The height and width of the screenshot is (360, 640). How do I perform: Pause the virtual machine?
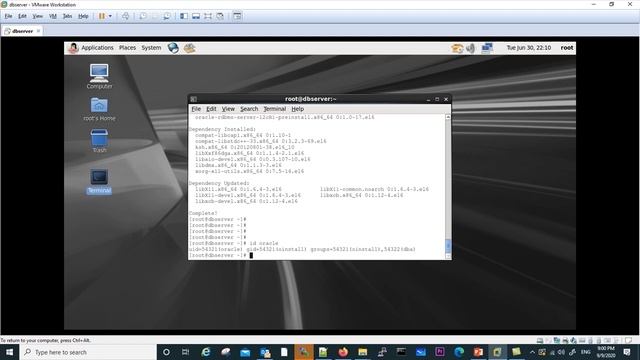[x=102, y=16]
